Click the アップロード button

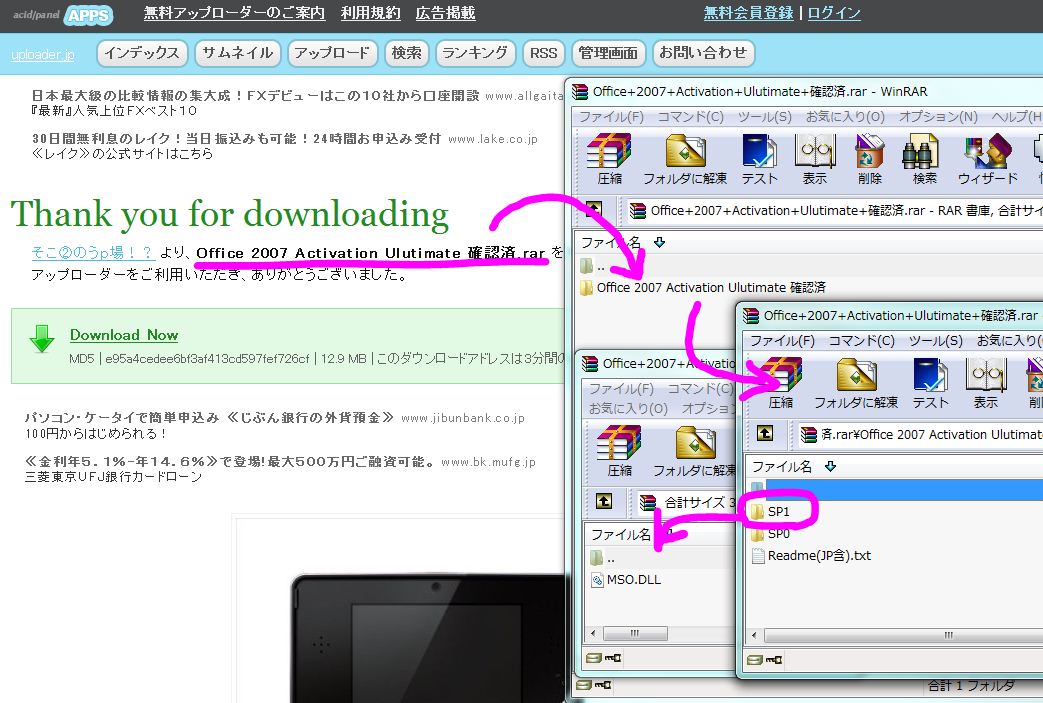[333, 53]
